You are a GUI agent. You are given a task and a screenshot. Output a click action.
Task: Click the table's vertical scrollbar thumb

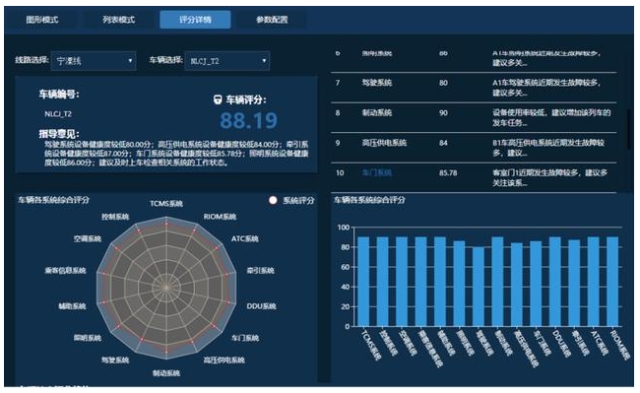(x=630, y=130)
